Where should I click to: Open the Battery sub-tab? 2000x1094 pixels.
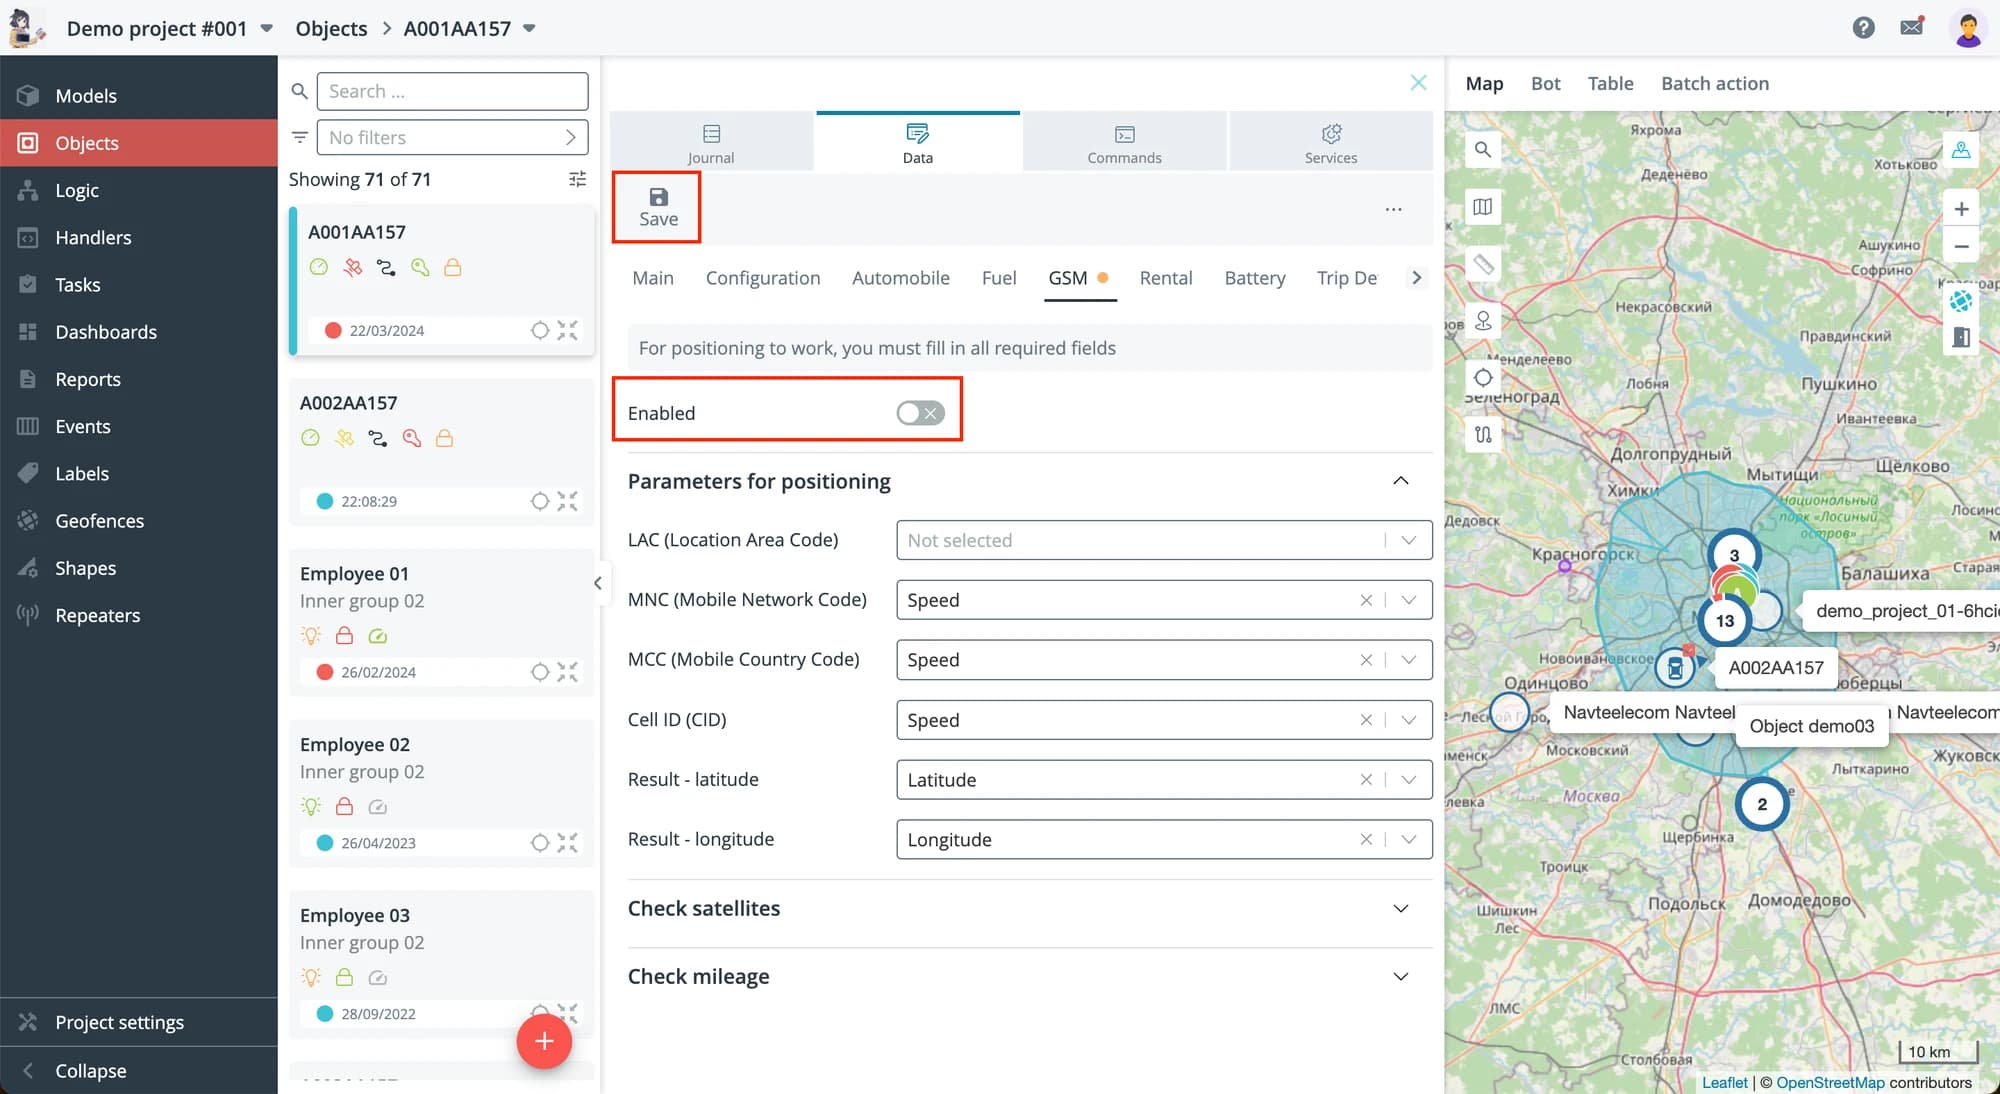[x=1254, y=278]
